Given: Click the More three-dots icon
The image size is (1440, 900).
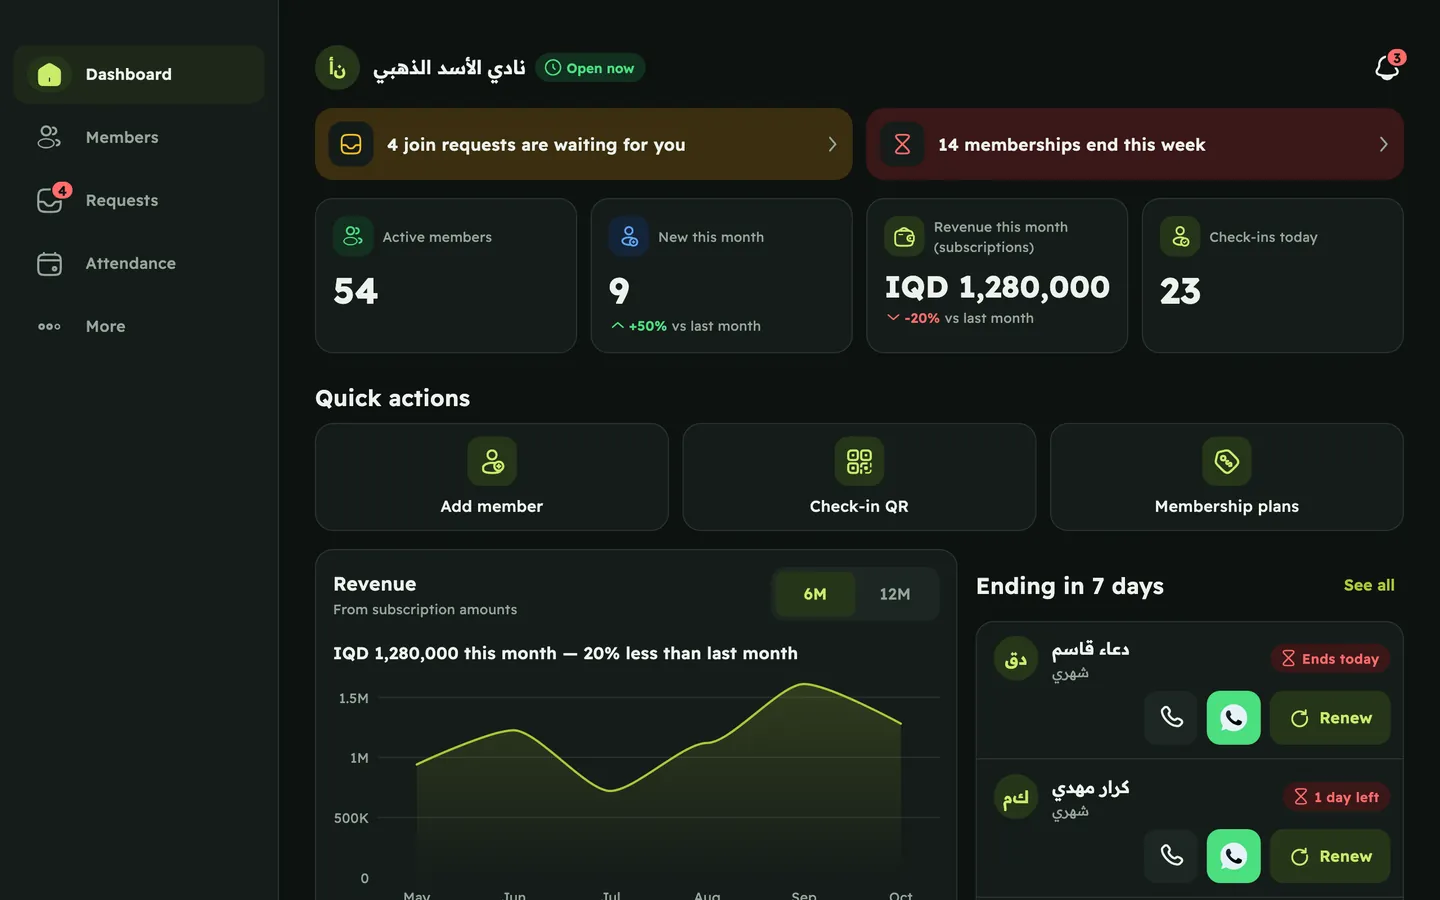Looking at the screenshot, I should 49,326.
